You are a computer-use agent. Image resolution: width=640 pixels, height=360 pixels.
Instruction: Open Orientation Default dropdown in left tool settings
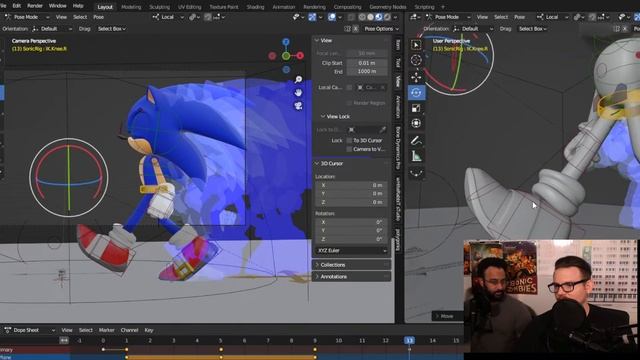pyautogui.click(x=52, y=29)
